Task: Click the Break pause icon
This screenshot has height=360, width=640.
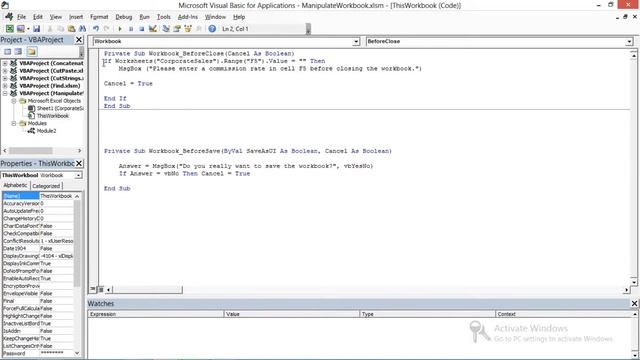Action: click(x=131, y=29)
